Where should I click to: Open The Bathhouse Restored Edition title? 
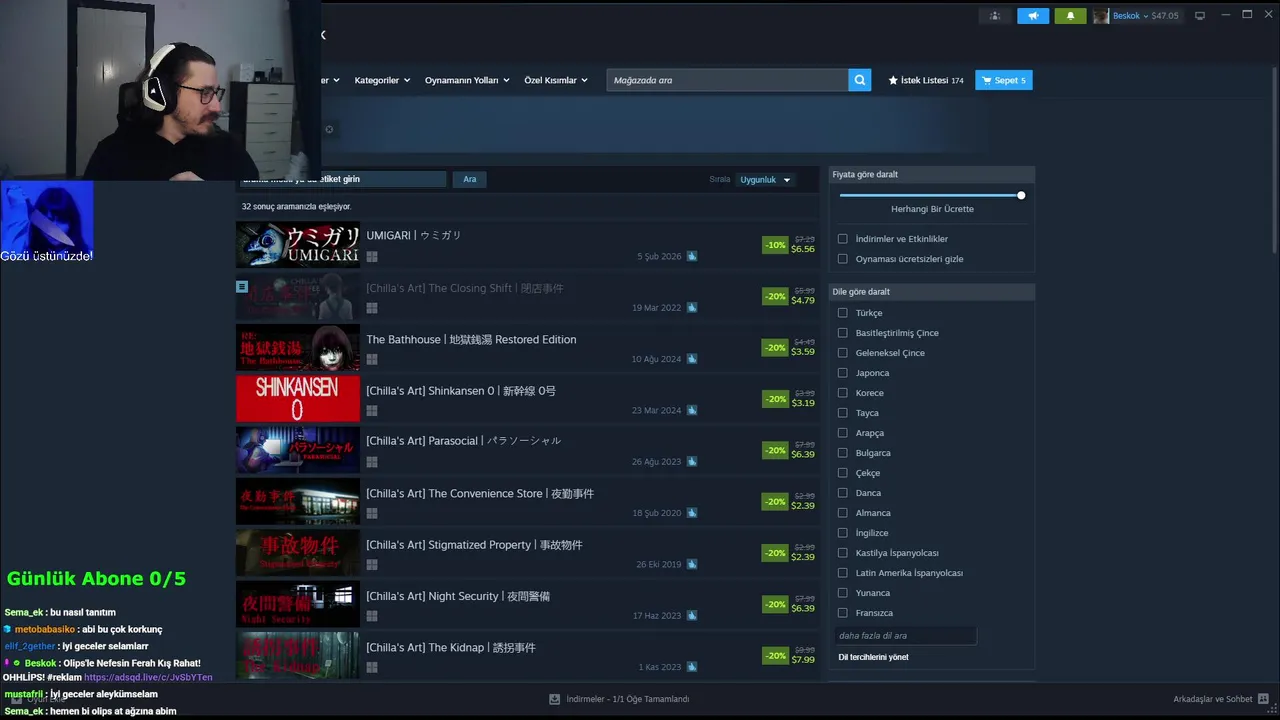tap(471, 340)
